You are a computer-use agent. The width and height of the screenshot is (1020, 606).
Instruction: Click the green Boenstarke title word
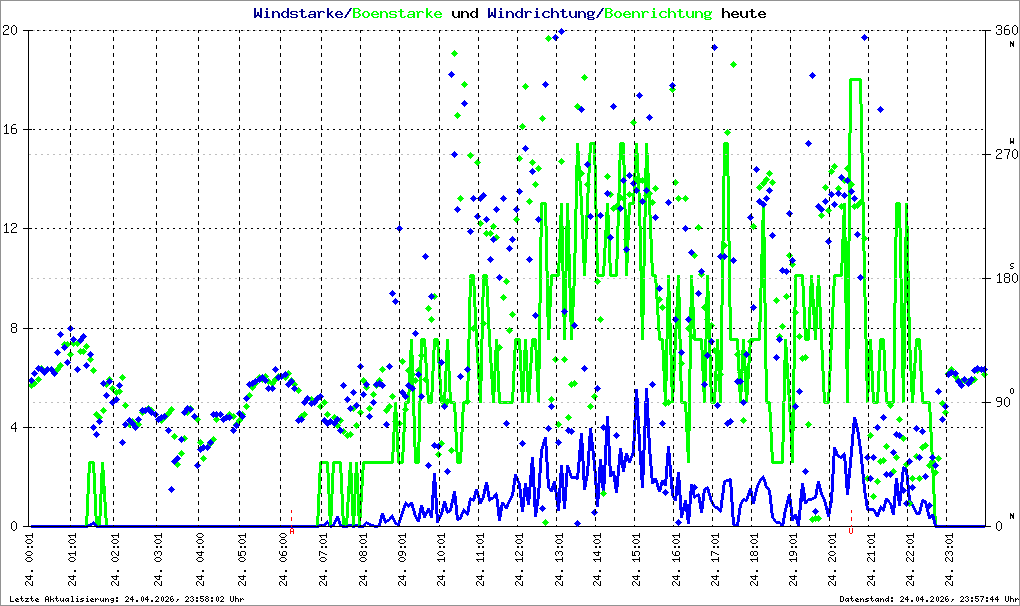click(x=397, y=13)
